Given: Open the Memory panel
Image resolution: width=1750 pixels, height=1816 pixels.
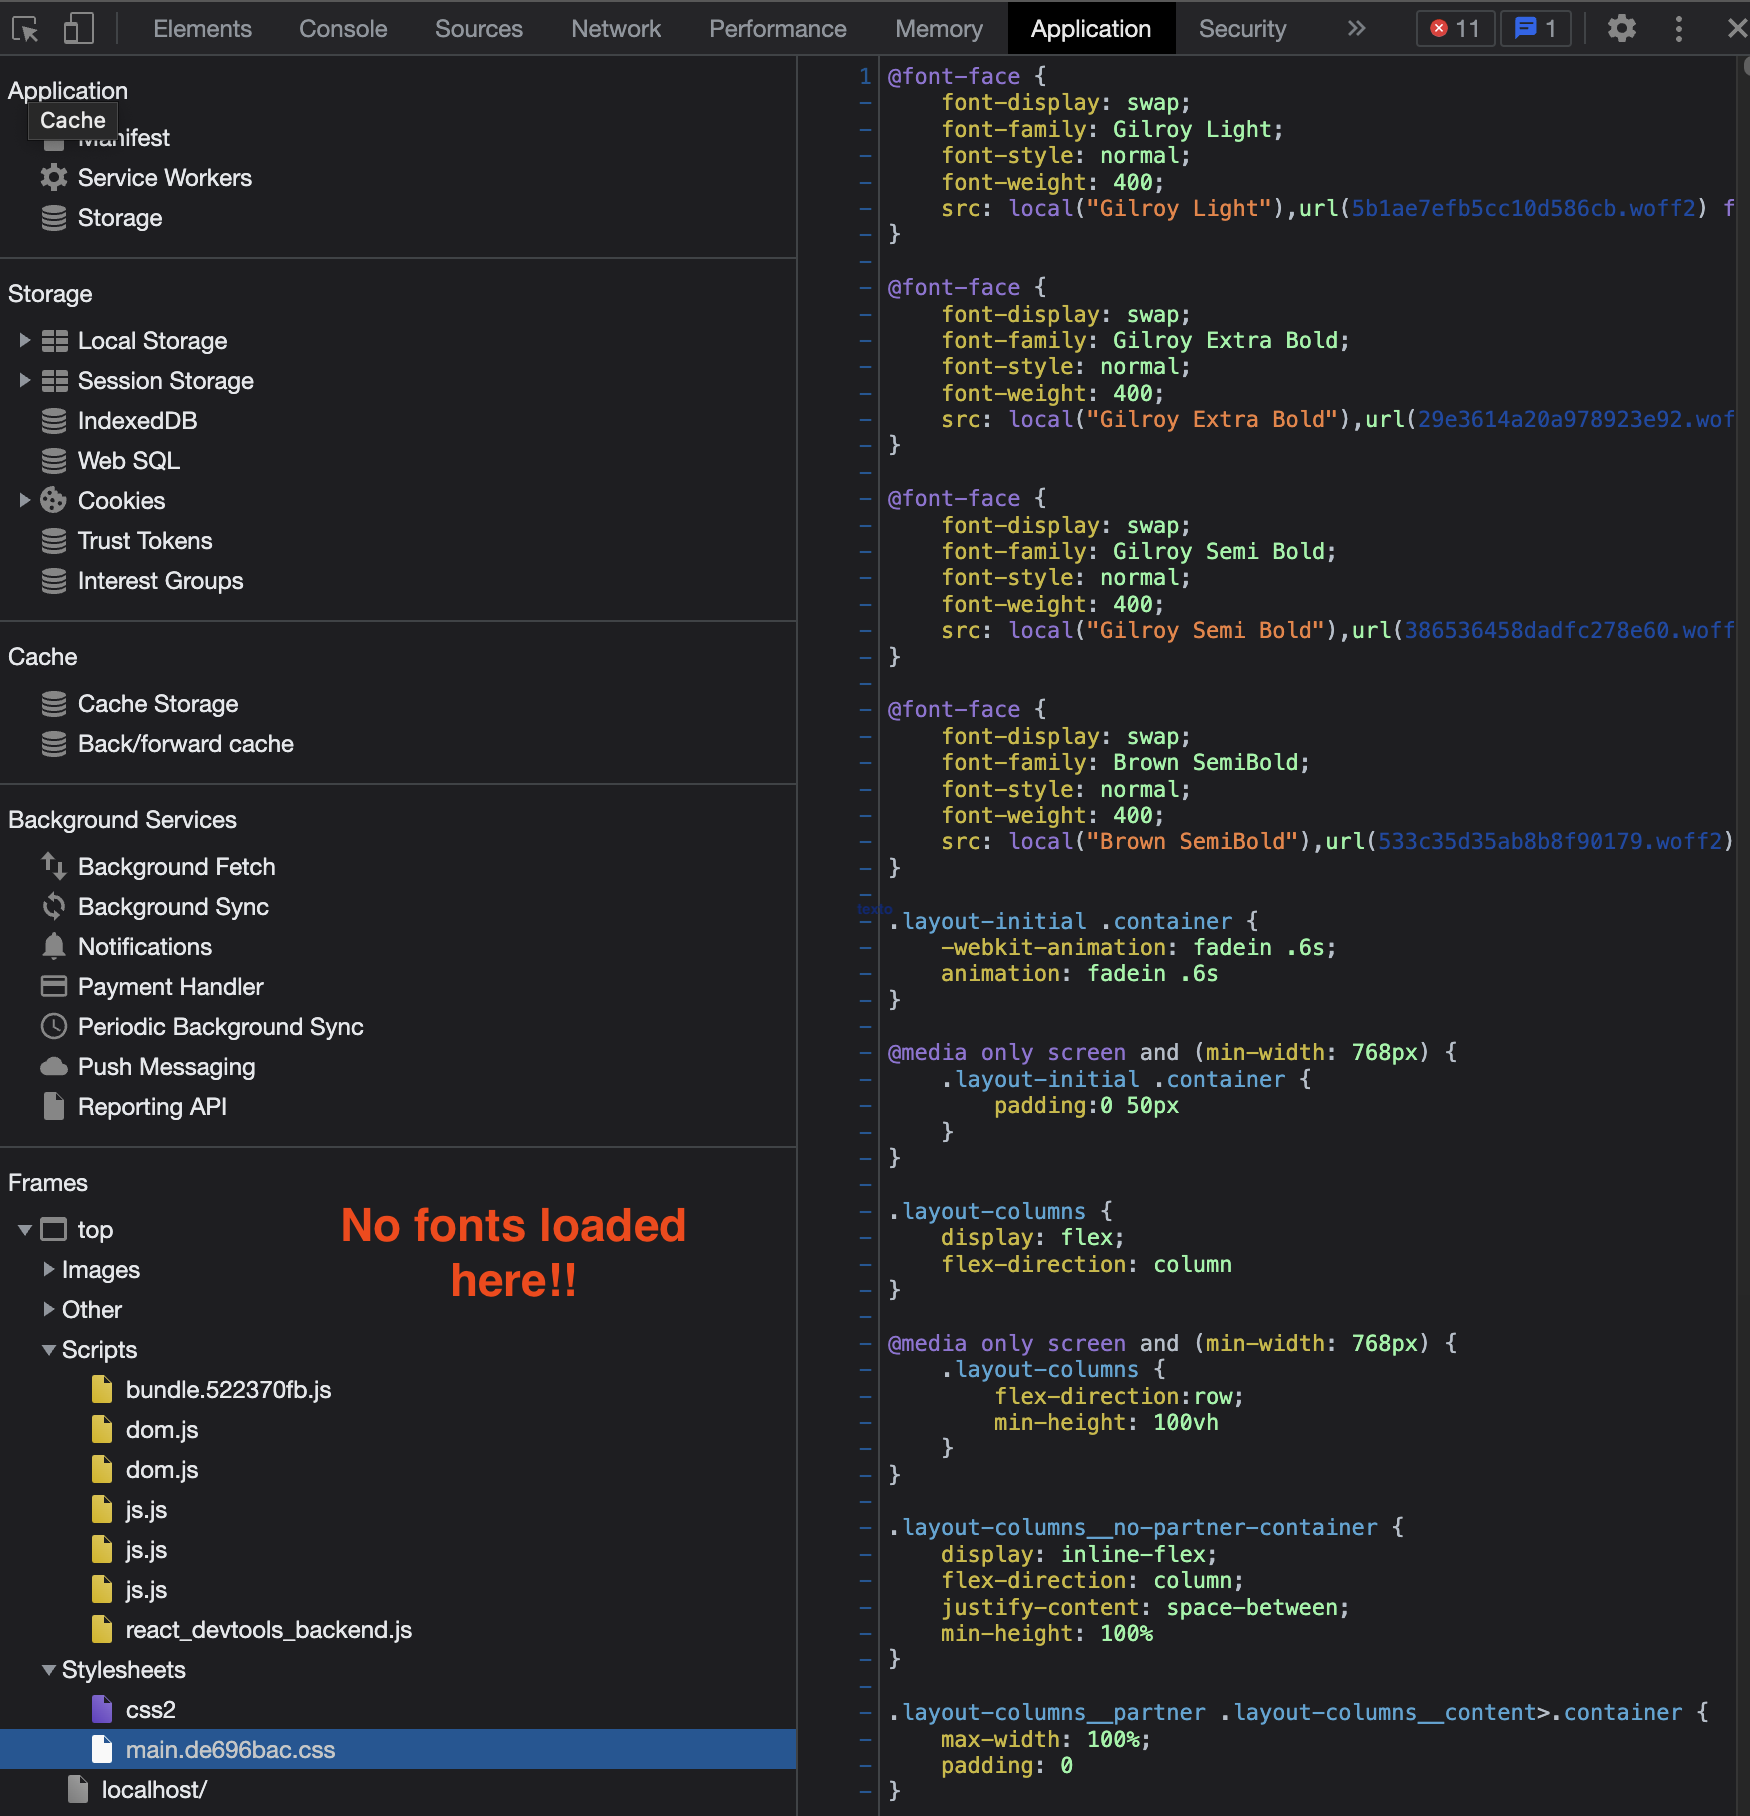Looking at the screenshot, I should pos(938,28).
